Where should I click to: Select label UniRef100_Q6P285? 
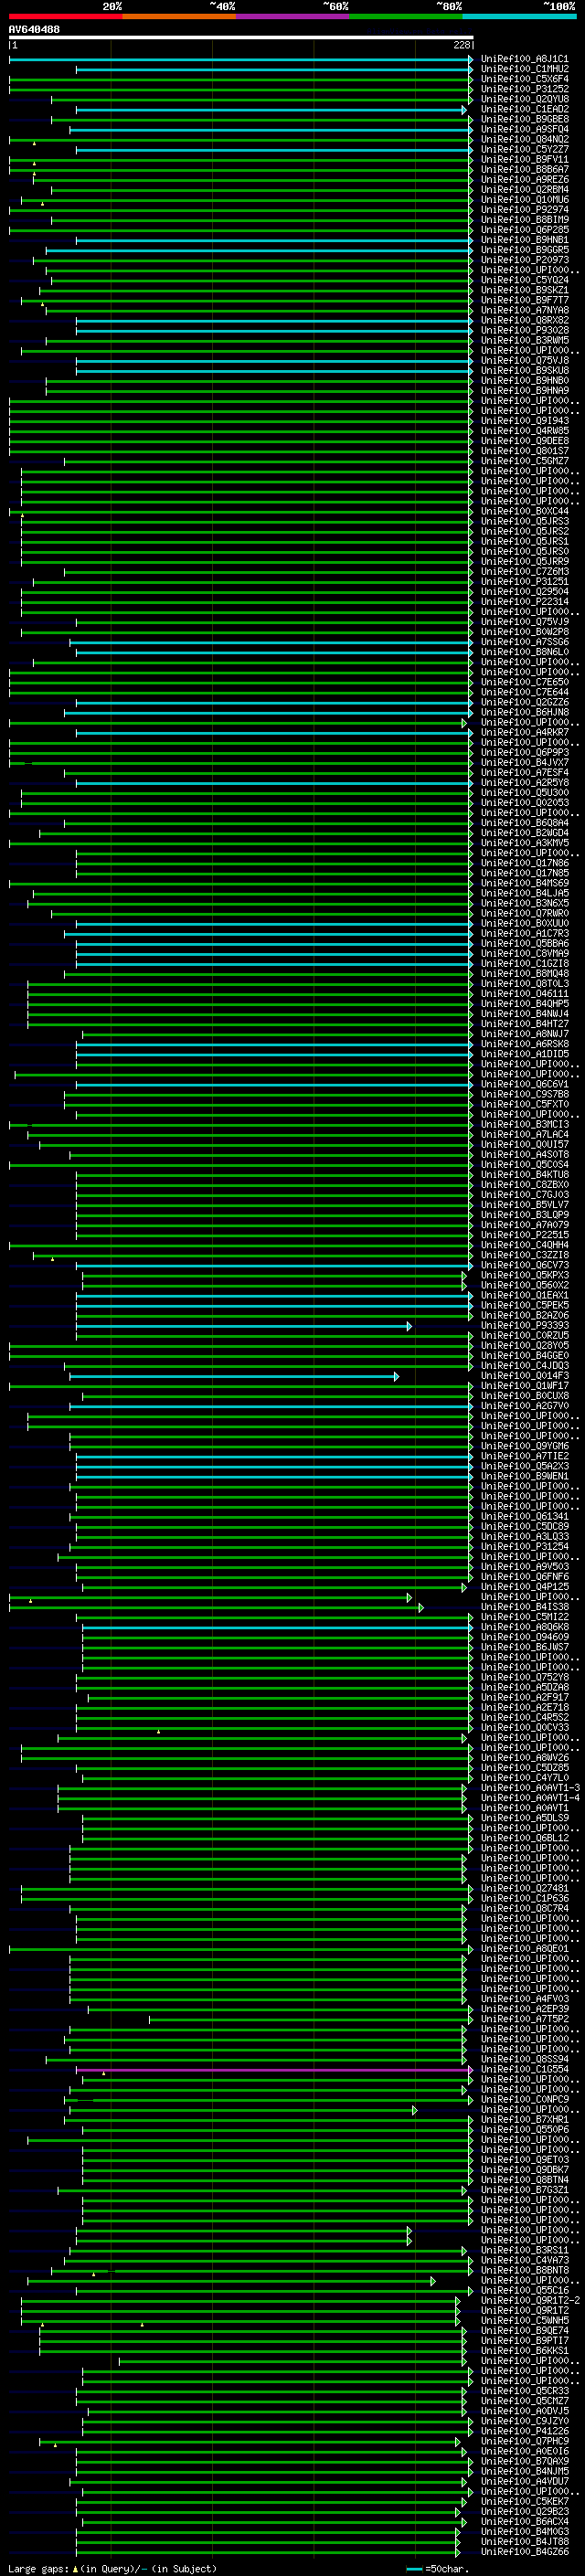[524, 229]
